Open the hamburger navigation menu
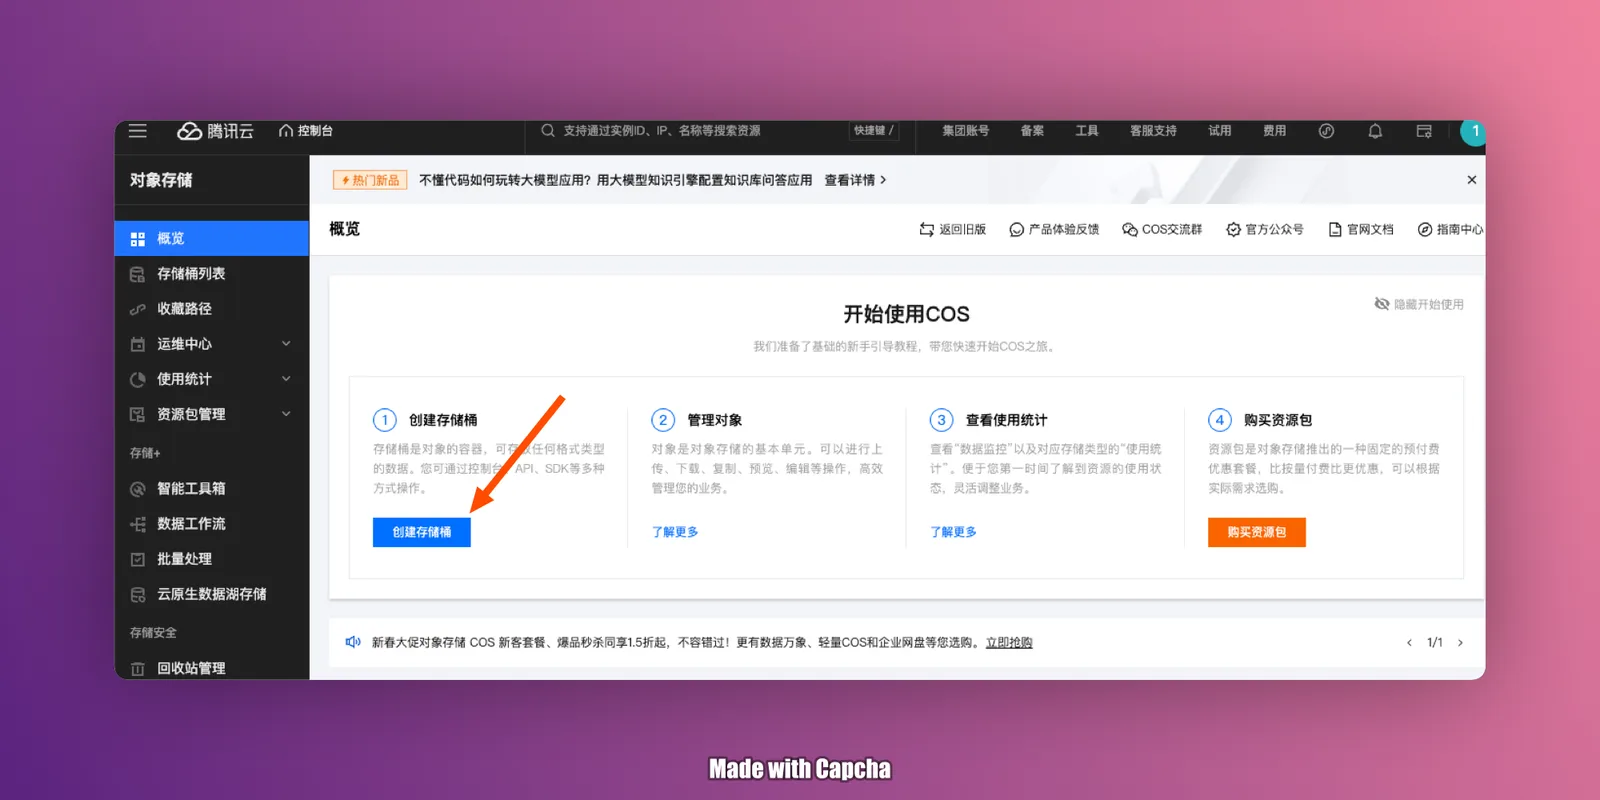 (x=138, y=131)
